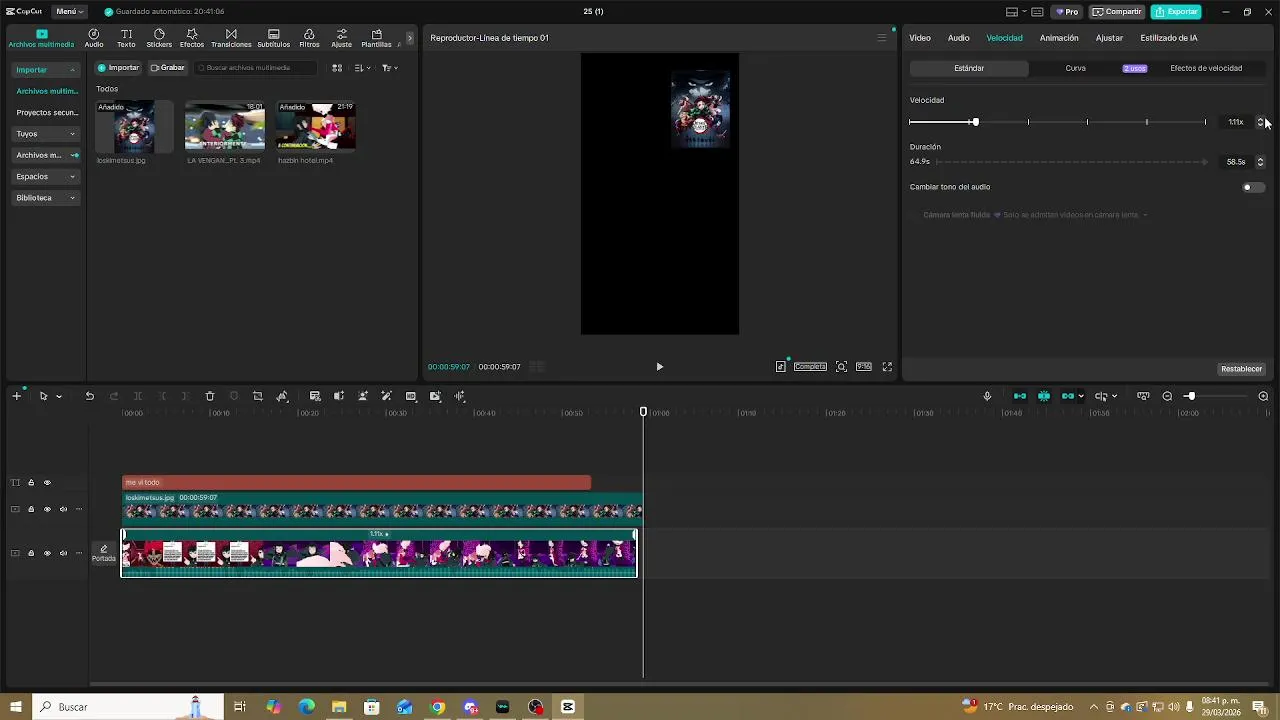
Task: Zoom in timeline with plus magnifier
Action: (x=1263, y=396)
